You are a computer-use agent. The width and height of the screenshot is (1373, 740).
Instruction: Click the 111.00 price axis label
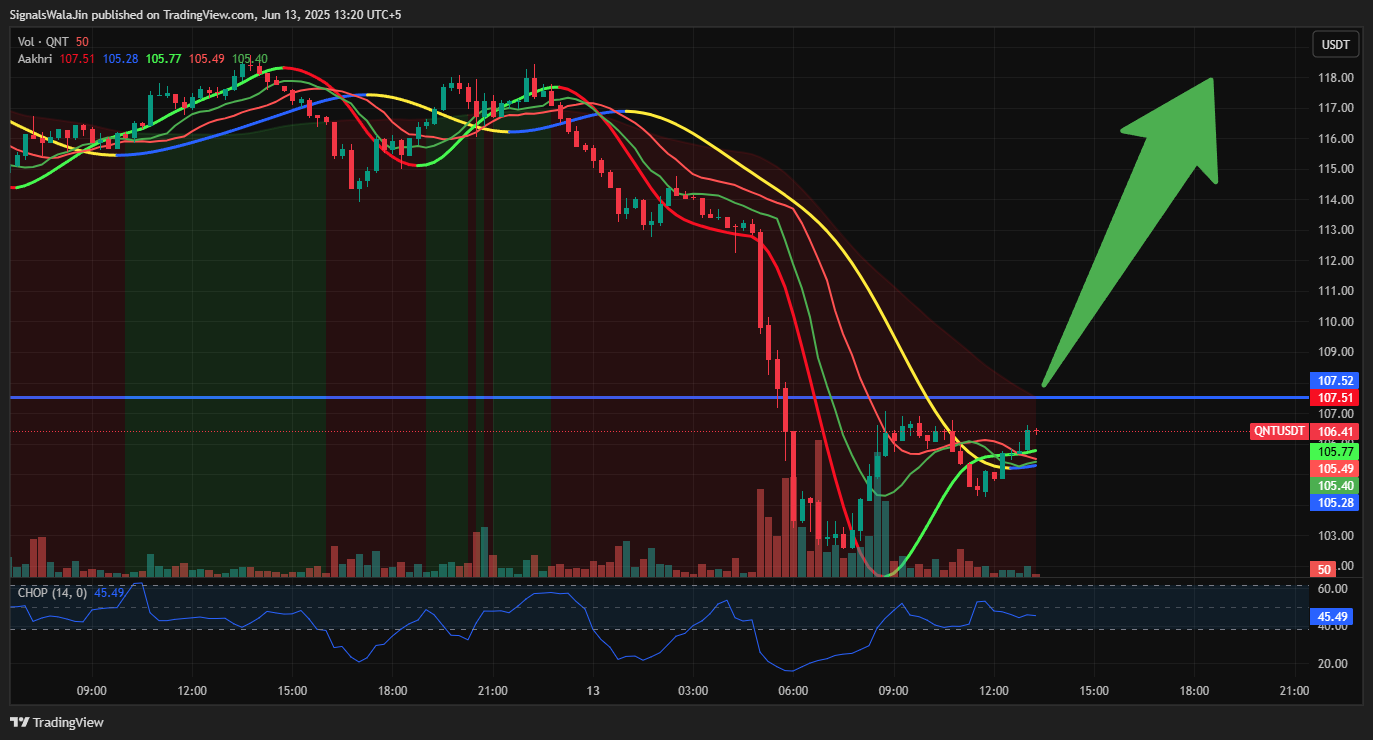pyautogui.click(x=1336, y=290)
